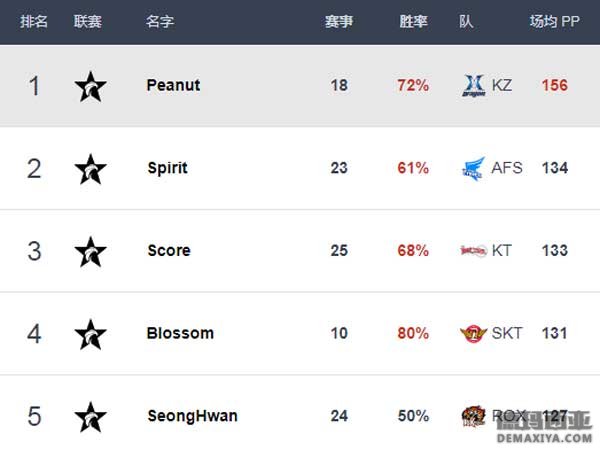Click the league star icon beside Spirit

[x=90, y=169]
